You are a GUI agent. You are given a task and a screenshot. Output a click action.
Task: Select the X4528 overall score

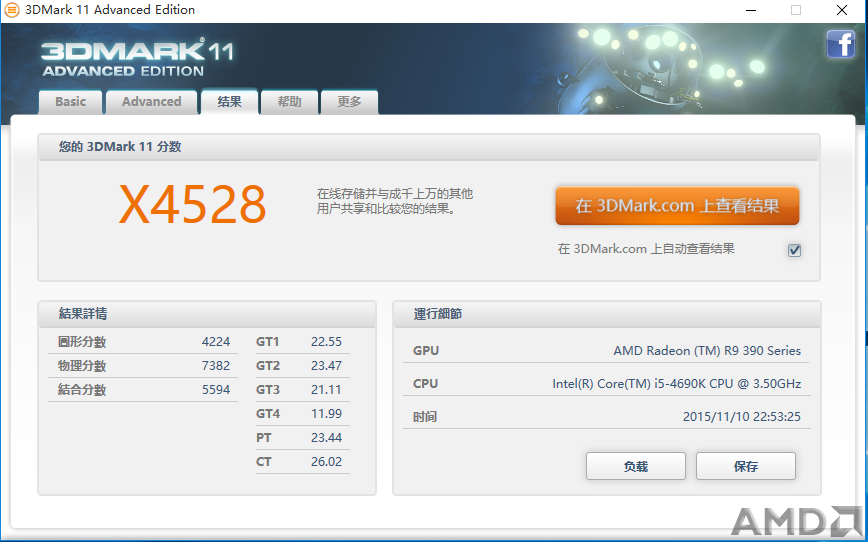pos(193,204)
